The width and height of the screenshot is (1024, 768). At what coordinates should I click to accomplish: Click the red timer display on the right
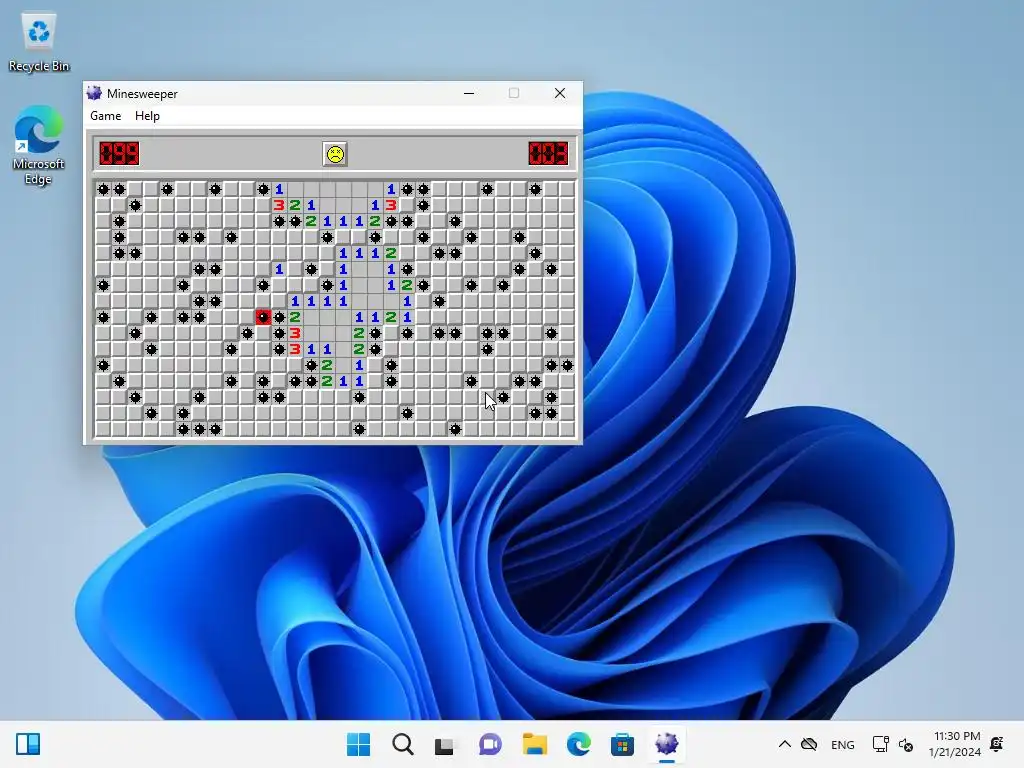[549, 154]
